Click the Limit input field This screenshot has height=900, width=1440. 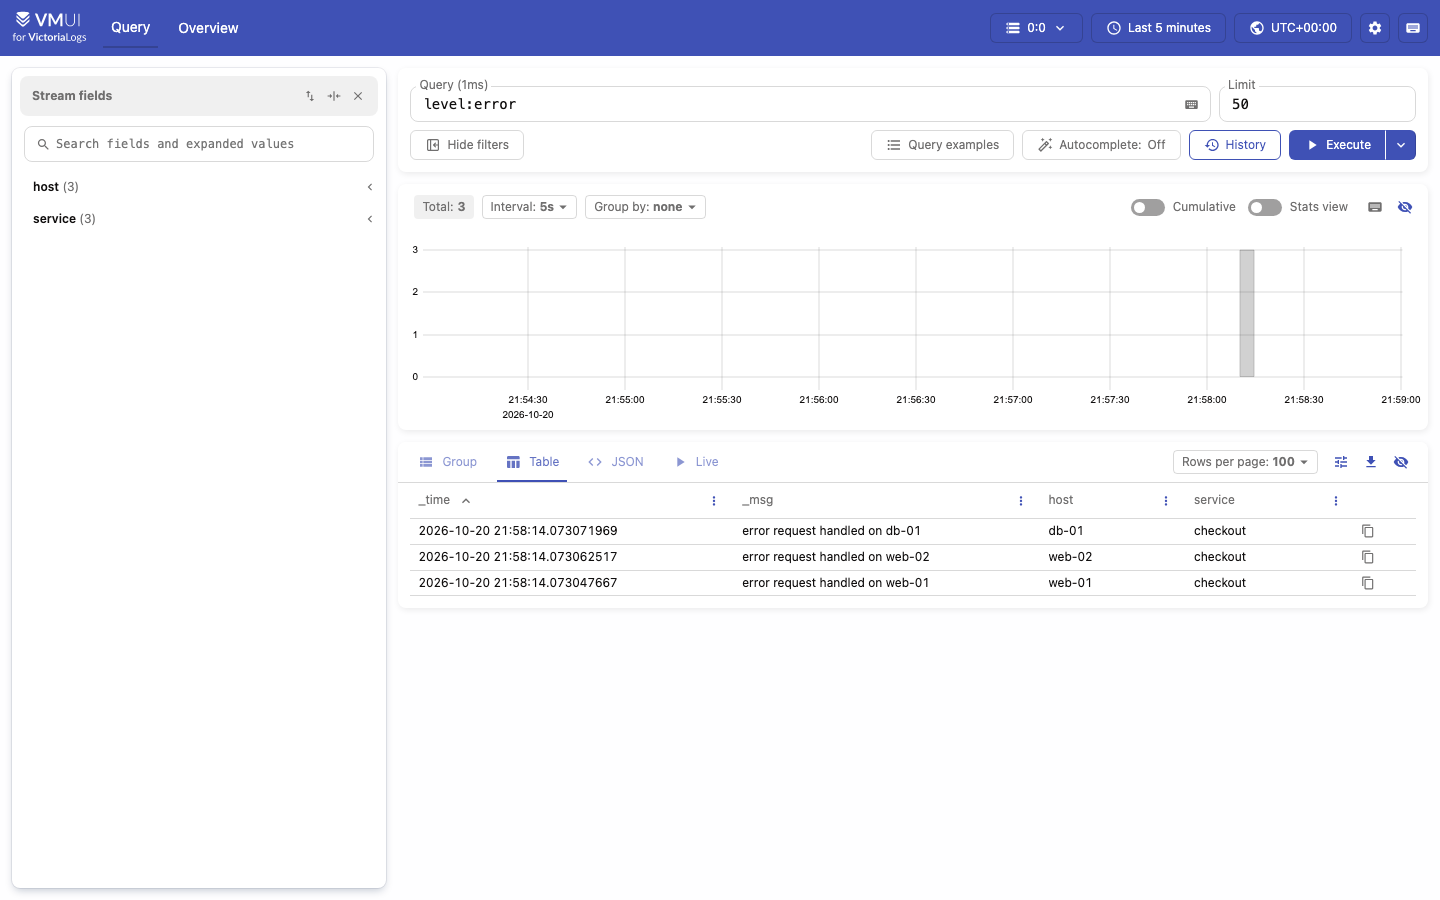tap(1317, 104)
